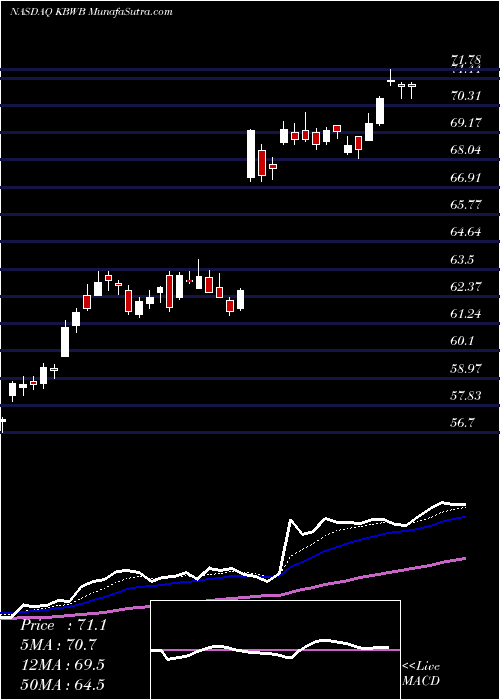
Task: Click the pink 50MA line at its right end
Action: click(463, 559)
